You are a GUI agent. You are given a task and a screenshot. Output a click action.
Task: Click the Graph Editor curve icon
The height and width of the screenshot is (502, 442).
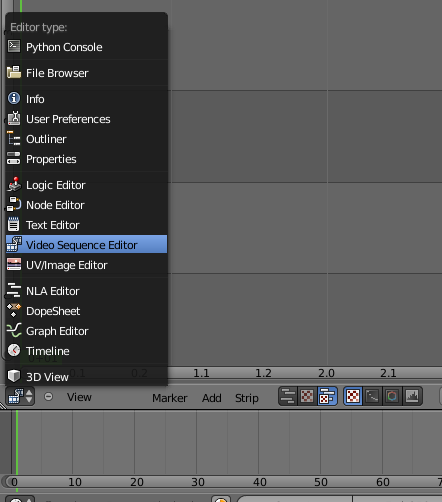click(14, 330)
